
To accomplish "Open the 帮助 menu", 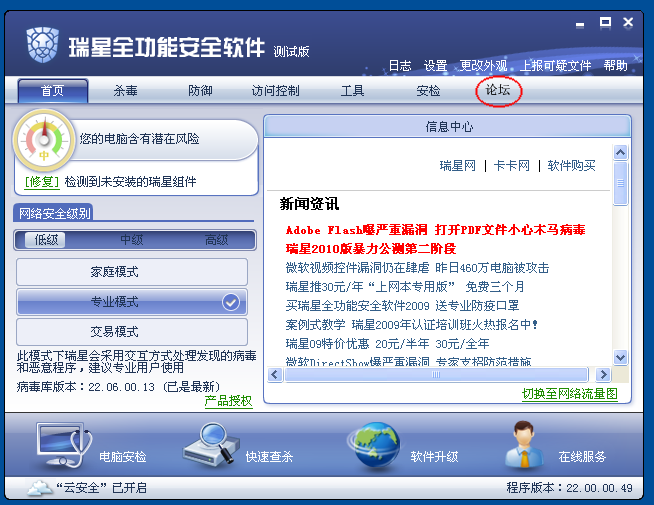I will (616, 65).
